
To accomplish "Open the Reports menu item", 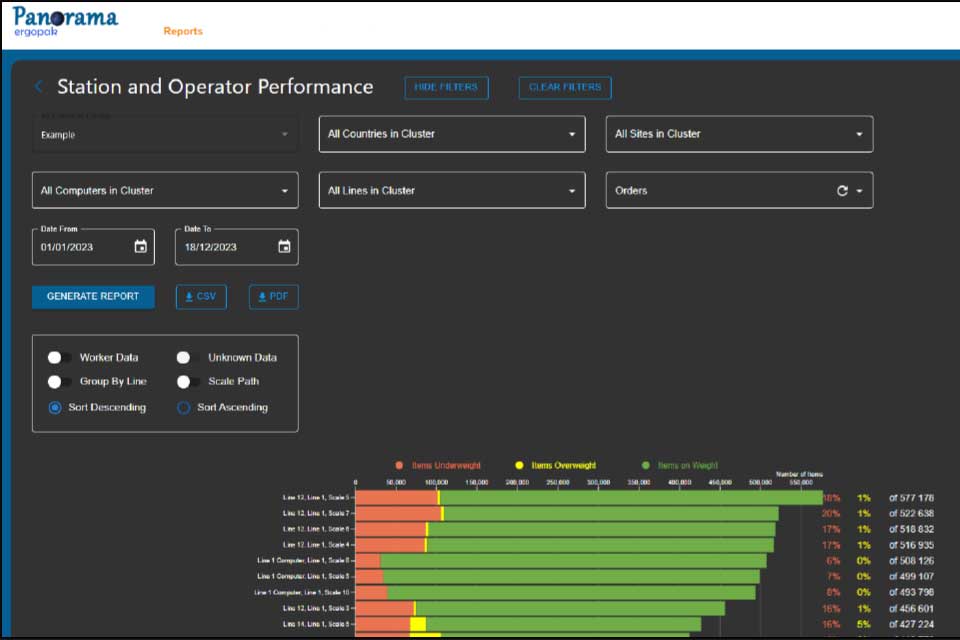I will click(182, 31).
